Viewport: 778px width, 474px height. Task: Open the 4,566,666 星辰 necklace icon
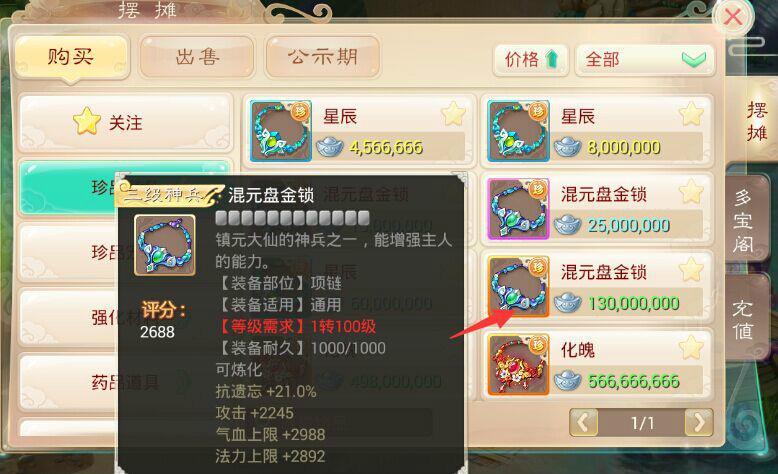click(x=281, y=131)
